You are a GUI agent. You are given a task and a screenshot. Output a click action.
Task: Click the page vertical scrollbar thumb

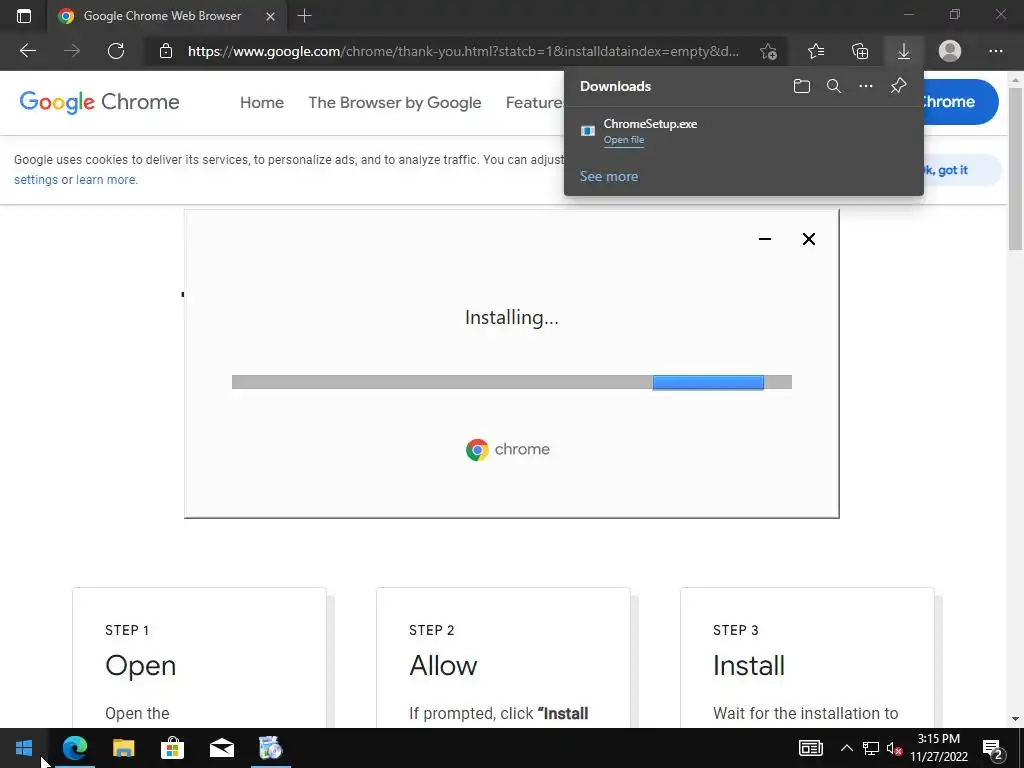pos(1016,168)
